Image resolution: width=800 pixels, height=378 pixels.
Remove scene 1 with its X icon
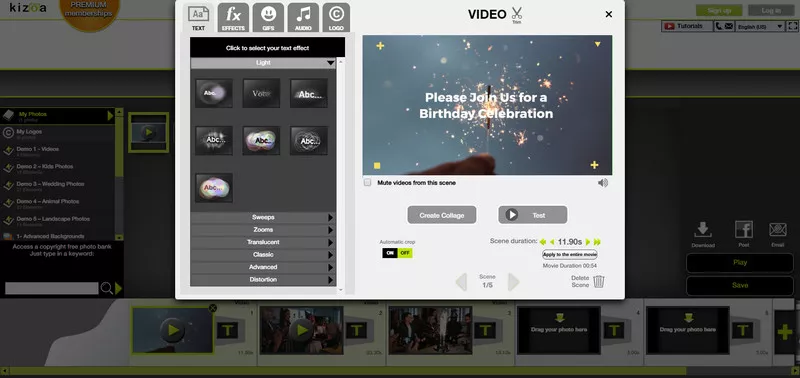point(213,308)
